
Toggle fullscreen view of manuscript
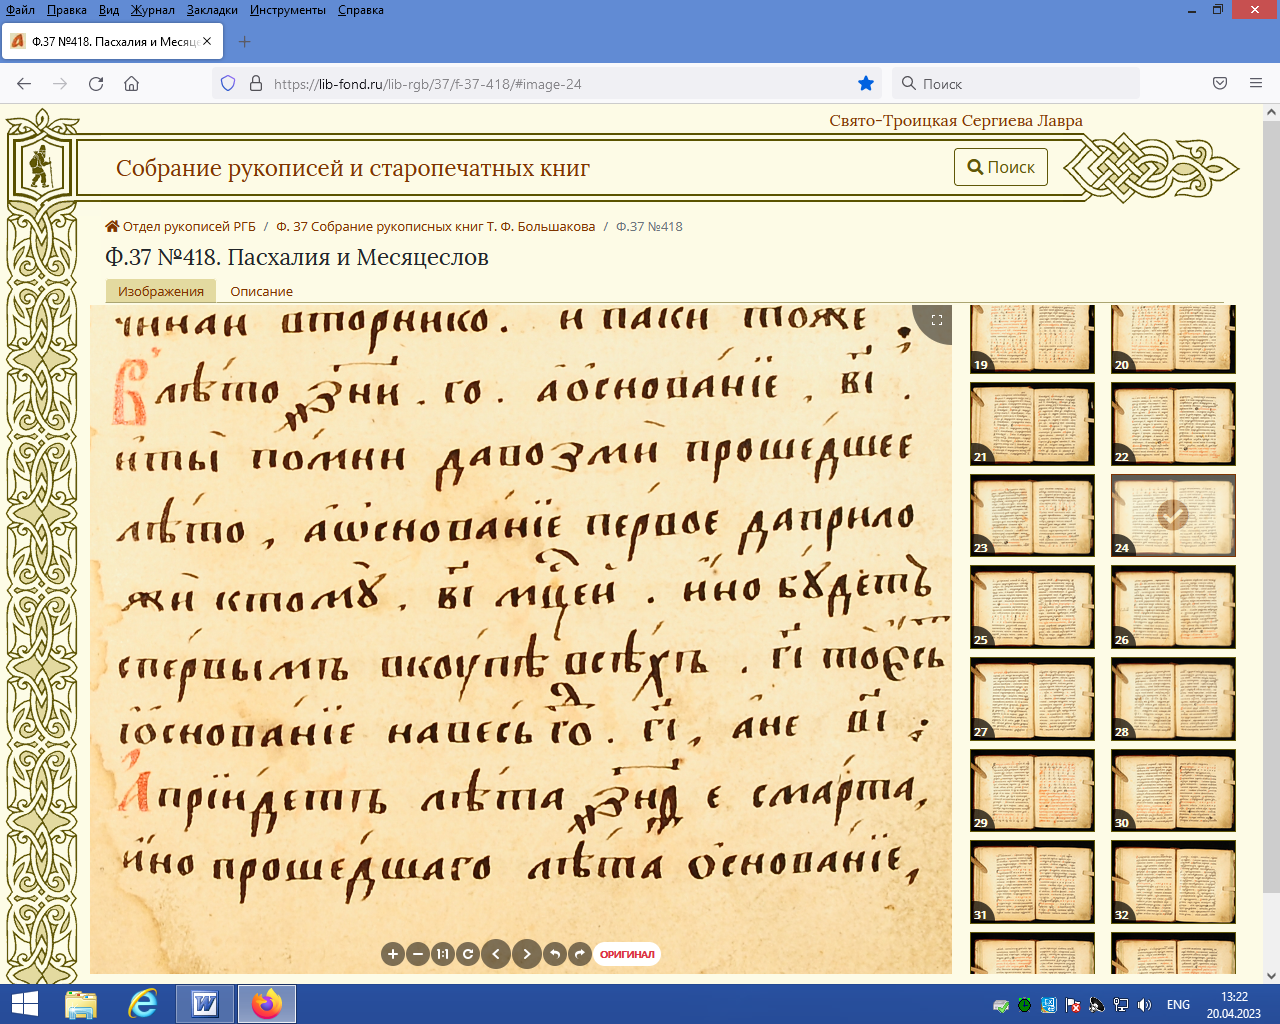pyautogui.click(x=937, y=320)
